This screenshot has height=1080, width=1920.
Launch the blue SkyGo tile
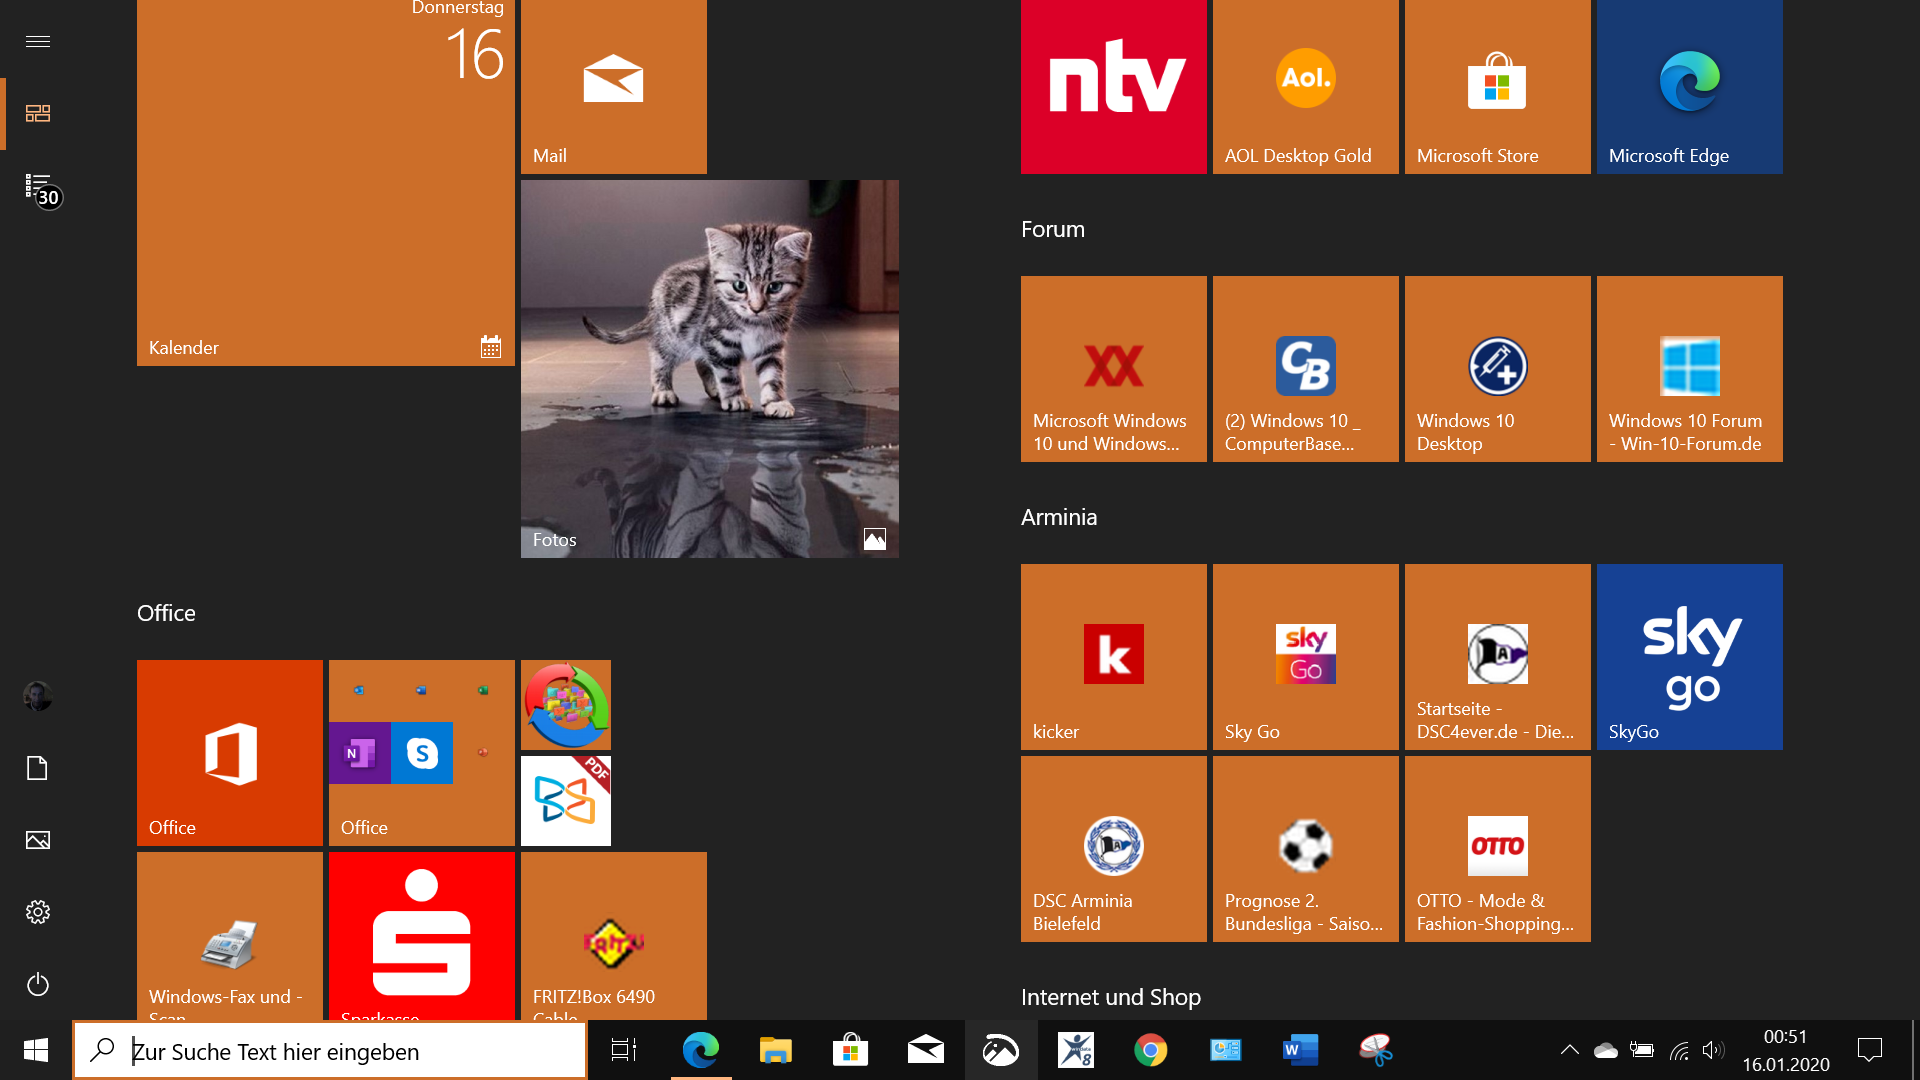[1689, 656]
